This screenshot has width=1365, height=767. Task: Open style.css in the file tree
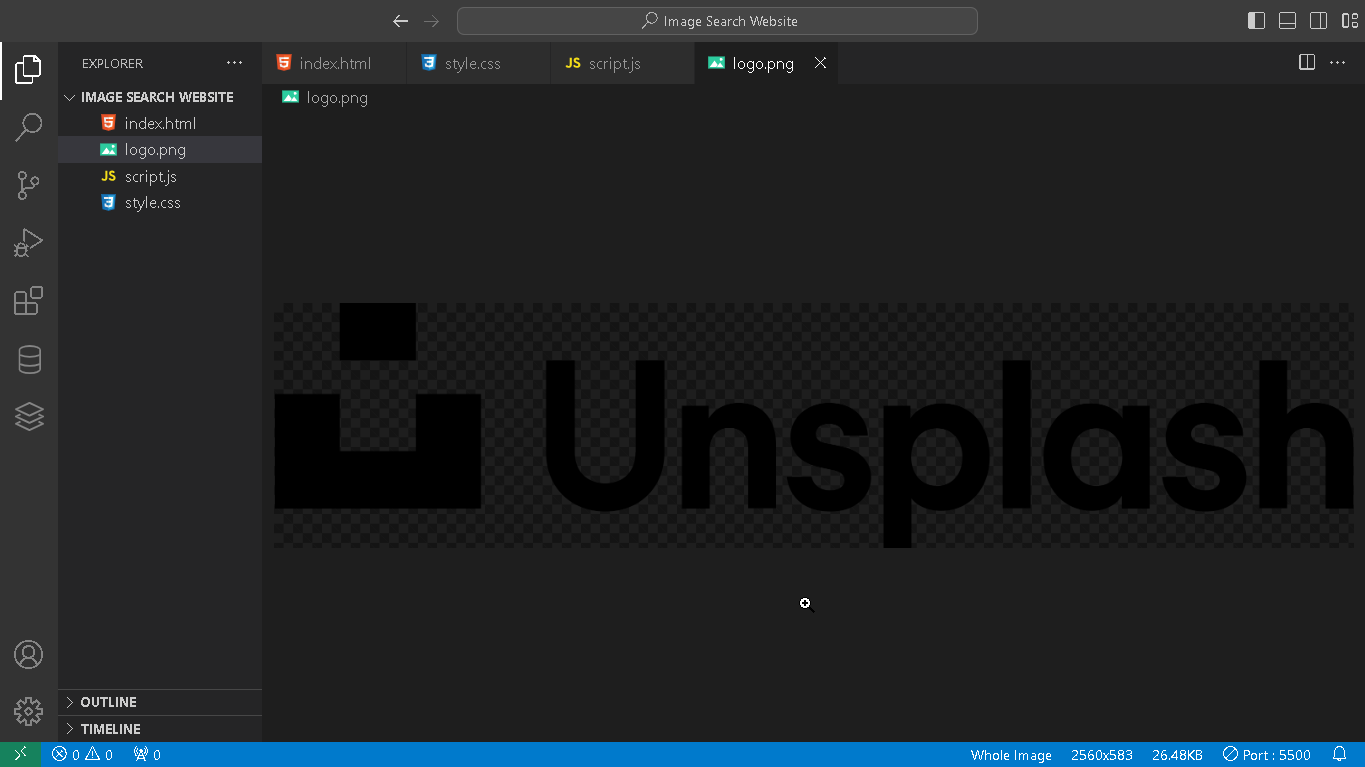[x=160, y=202]
